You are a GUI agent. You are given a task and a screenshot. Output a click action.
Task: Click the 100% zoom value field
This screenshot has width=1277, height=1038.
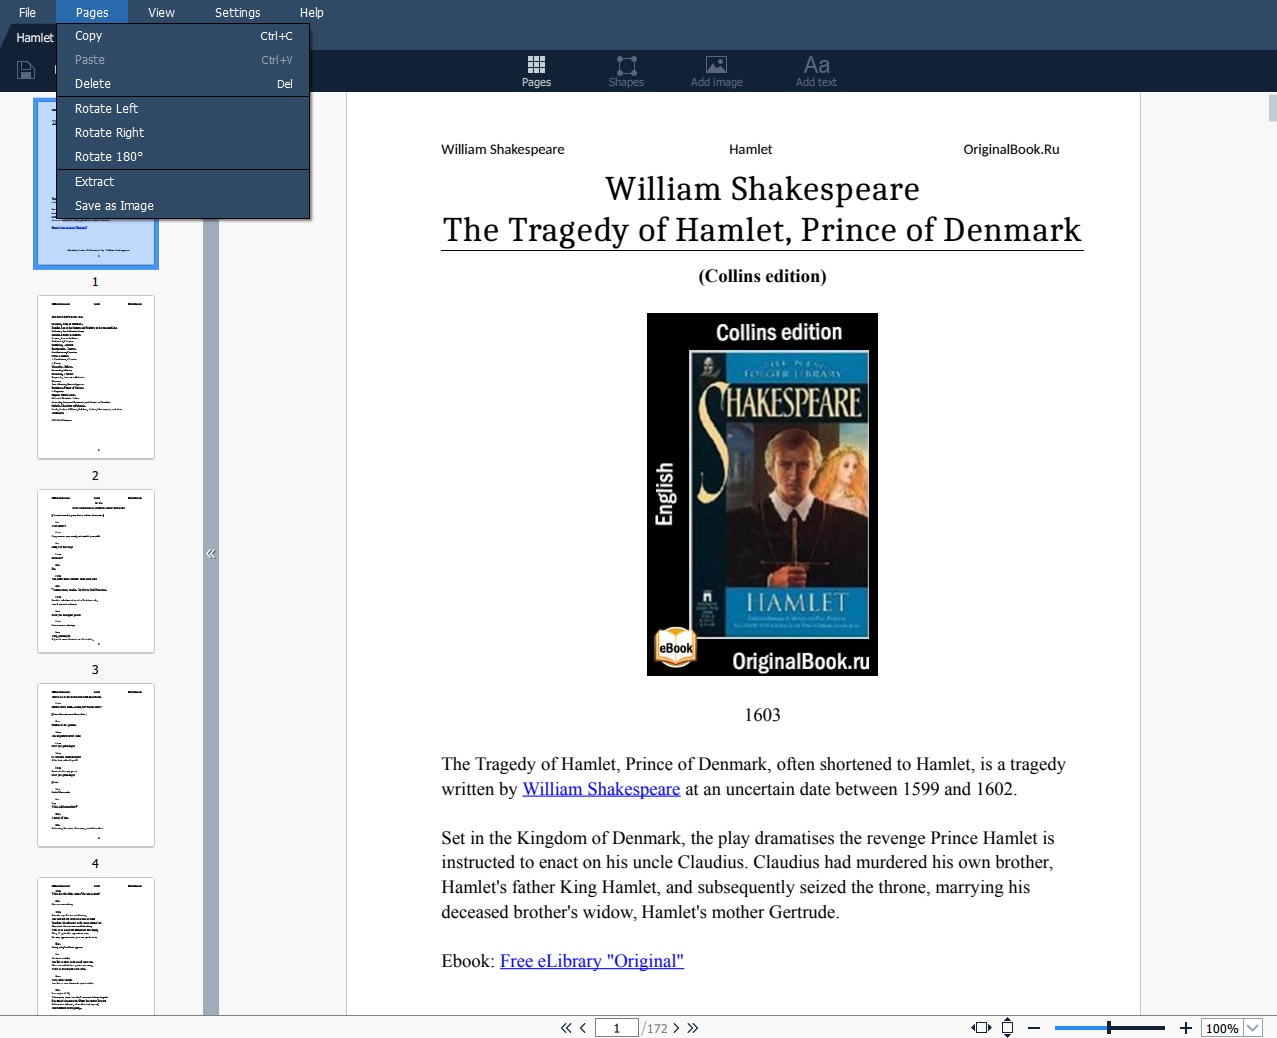click(x=1221, y=1028)
